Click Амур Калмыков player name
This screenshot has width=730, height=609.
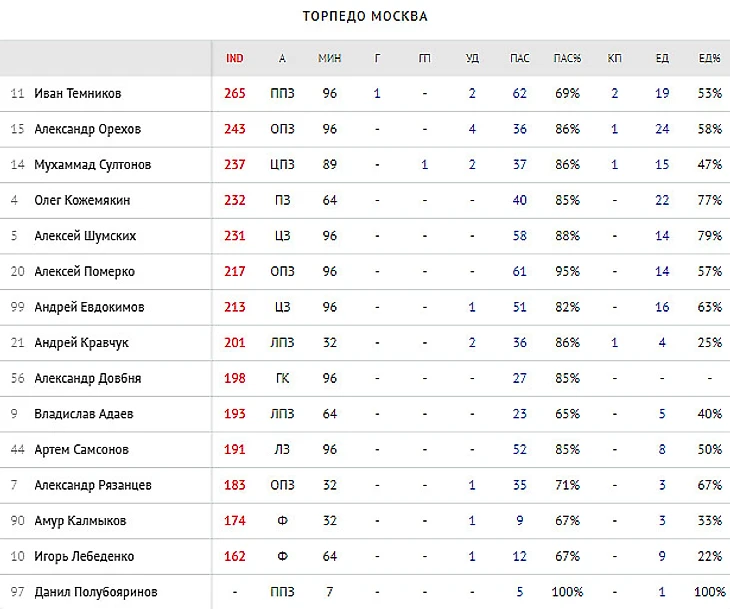(80, 521)
